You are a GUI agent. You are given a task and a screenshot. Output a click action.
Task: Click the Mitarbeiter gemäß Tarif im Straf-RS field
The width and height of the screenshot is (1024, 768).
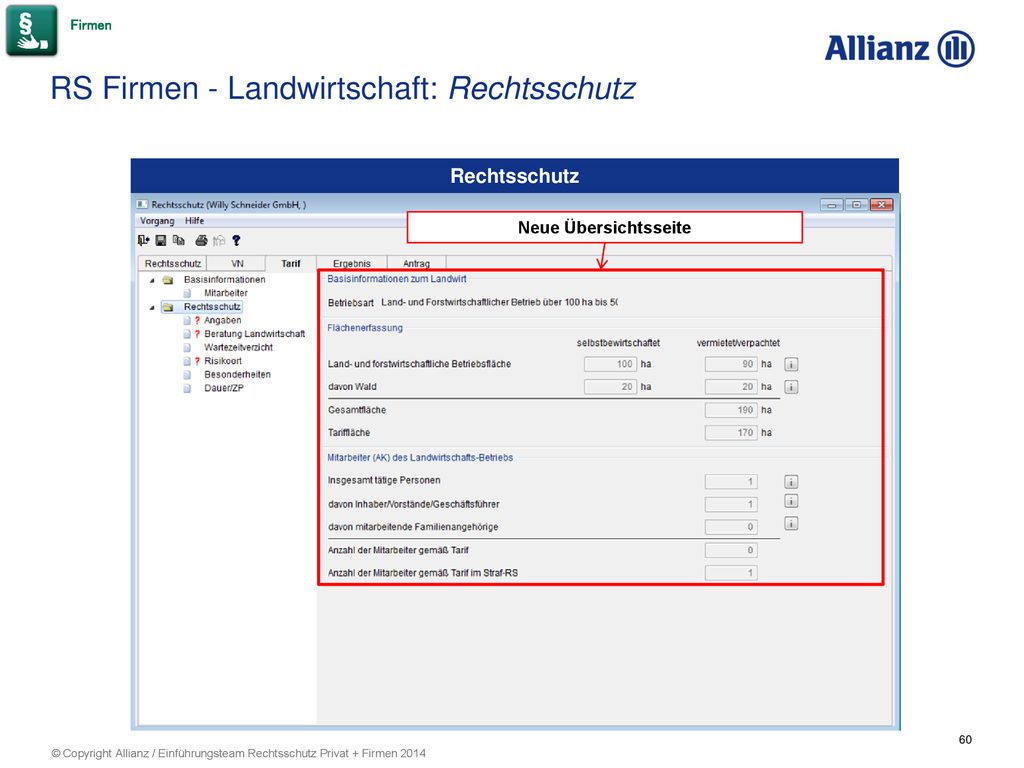coord(731,573)
